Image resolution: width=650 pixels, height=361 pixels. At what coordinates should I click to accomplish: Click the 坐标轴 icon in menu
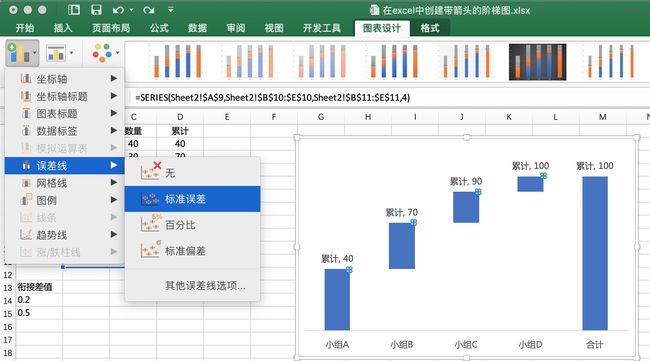click(26, 78)
